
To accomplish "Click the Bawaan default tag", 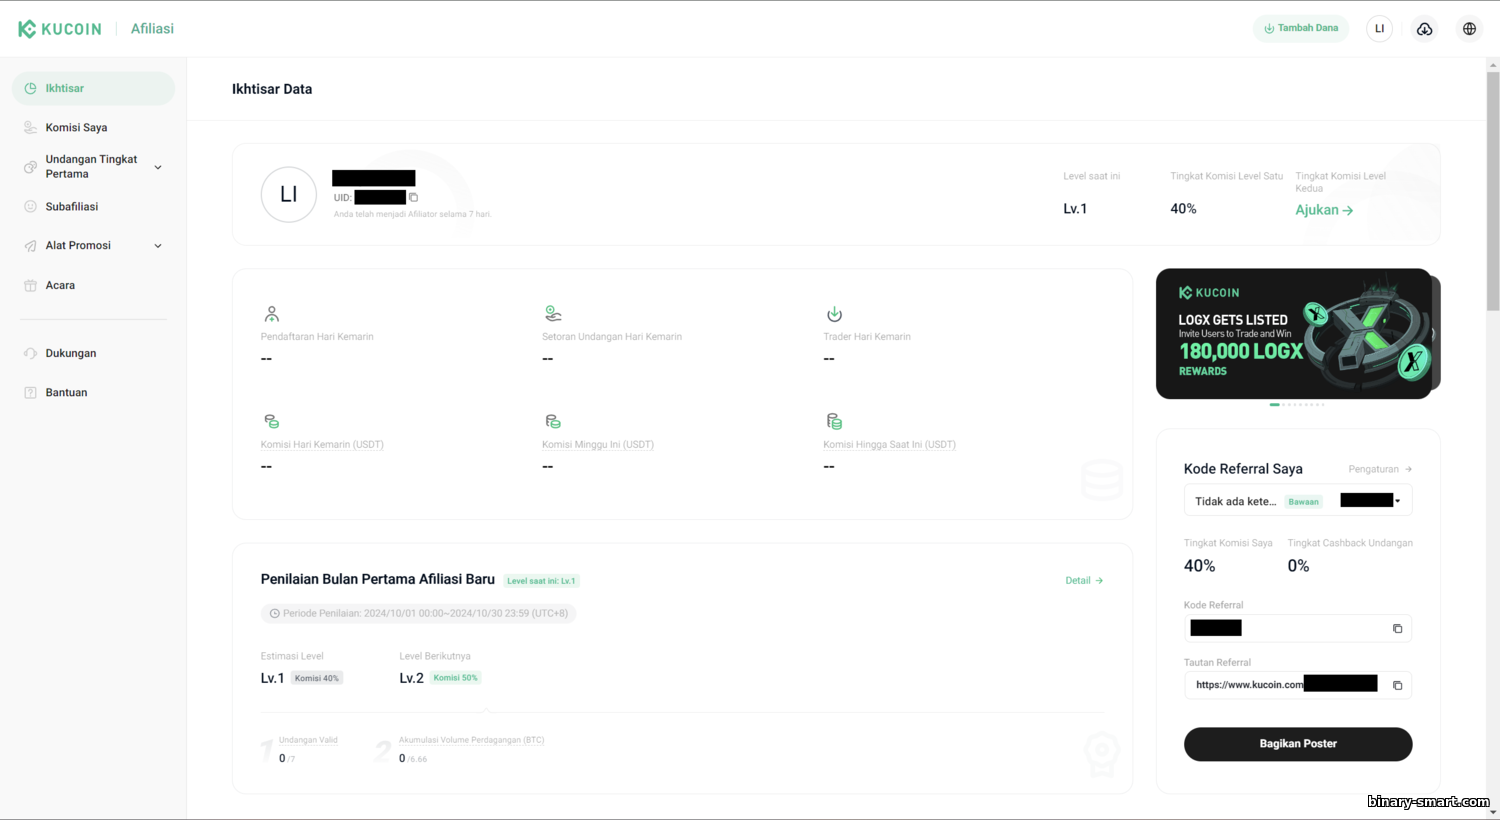I will point(1303,502).
